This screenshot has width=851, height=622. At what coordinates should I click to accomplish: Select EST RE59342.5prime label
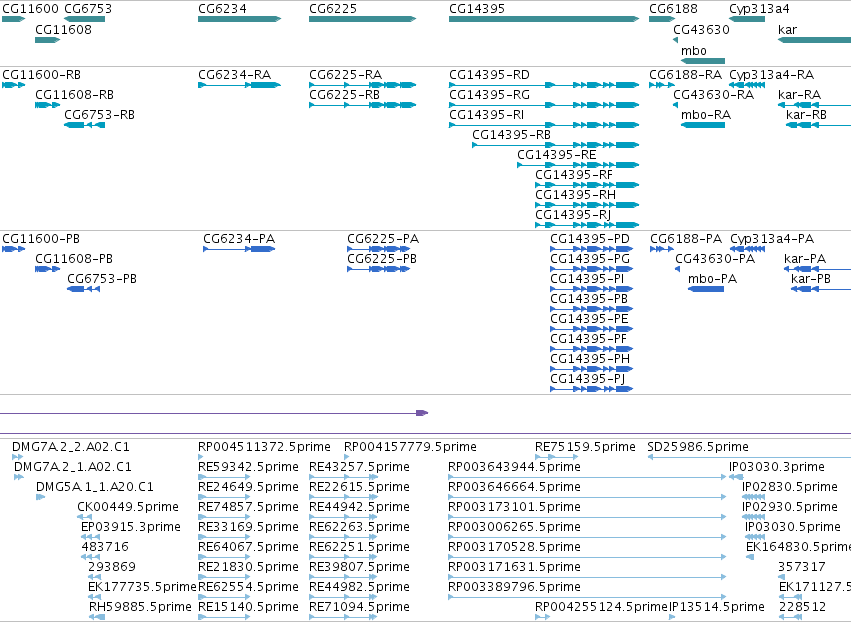249,467
